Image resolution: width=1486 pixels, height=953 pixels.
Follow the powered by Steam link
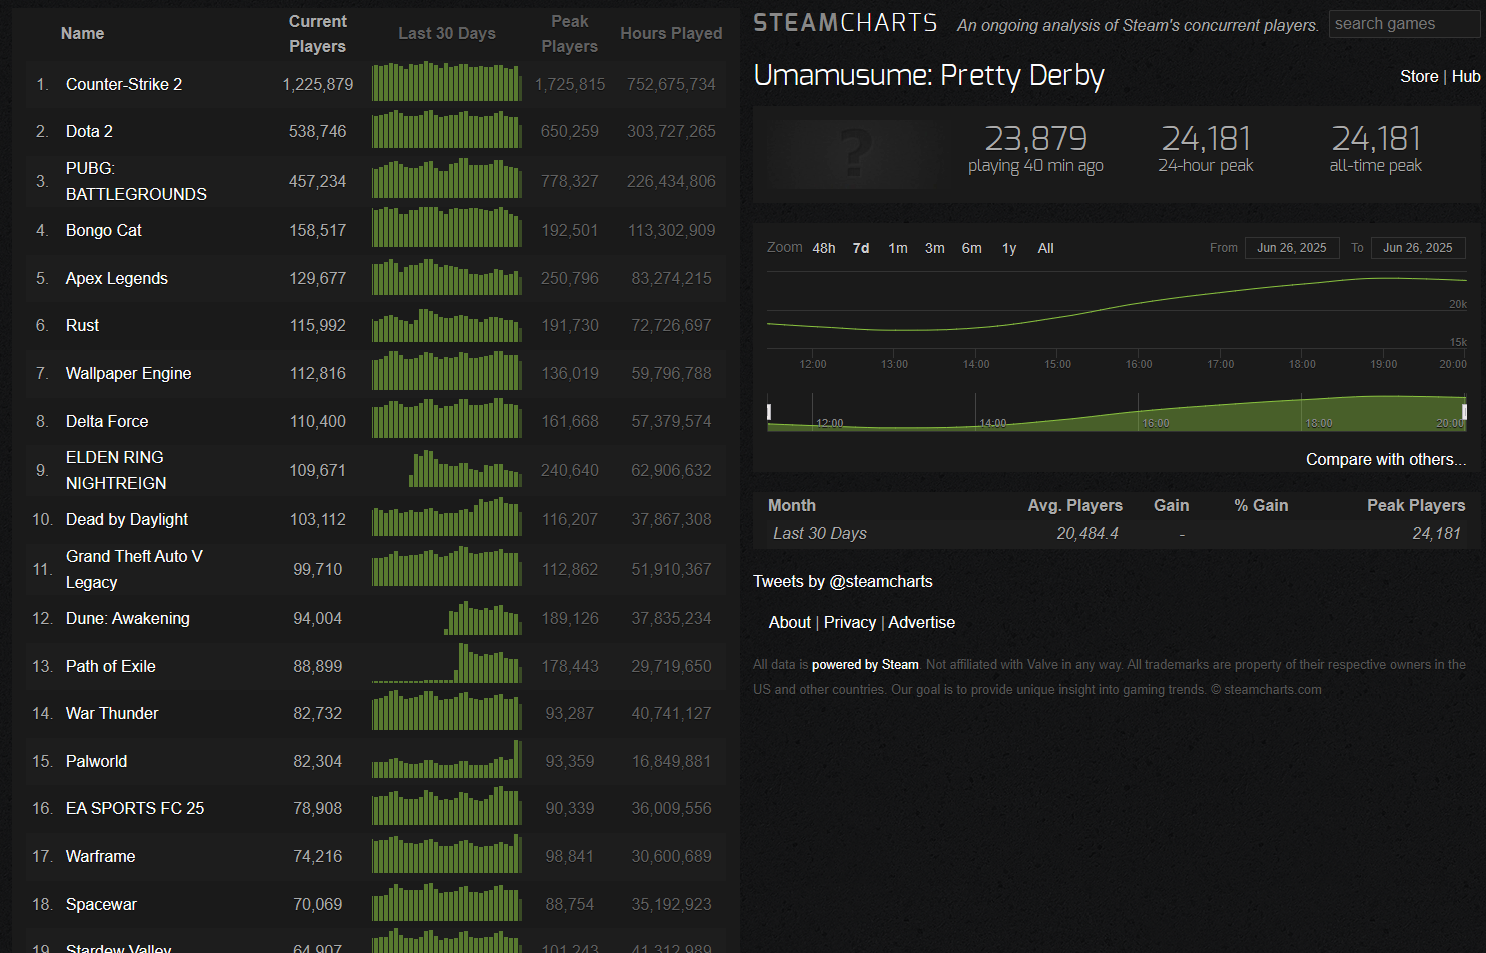pyautogui.click(x=865, y=665)
